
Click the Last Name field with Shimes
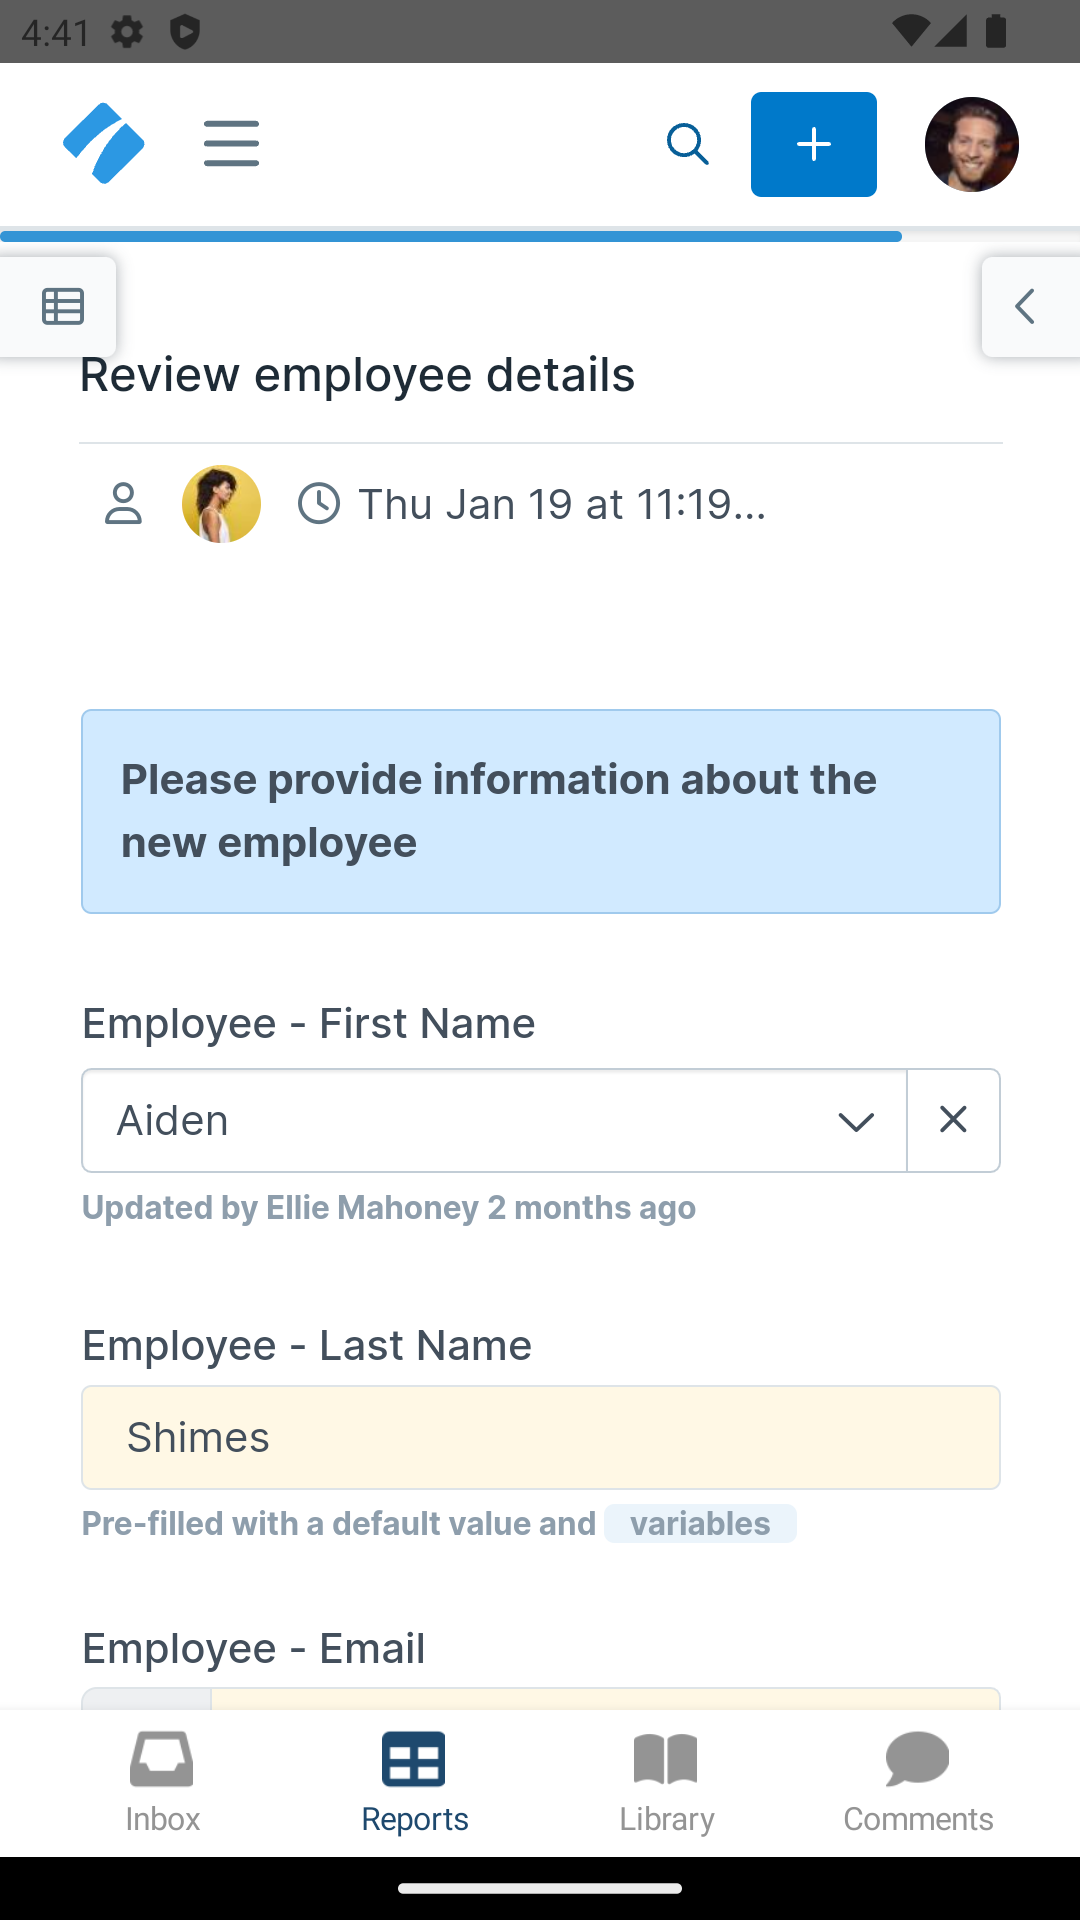540,1437
